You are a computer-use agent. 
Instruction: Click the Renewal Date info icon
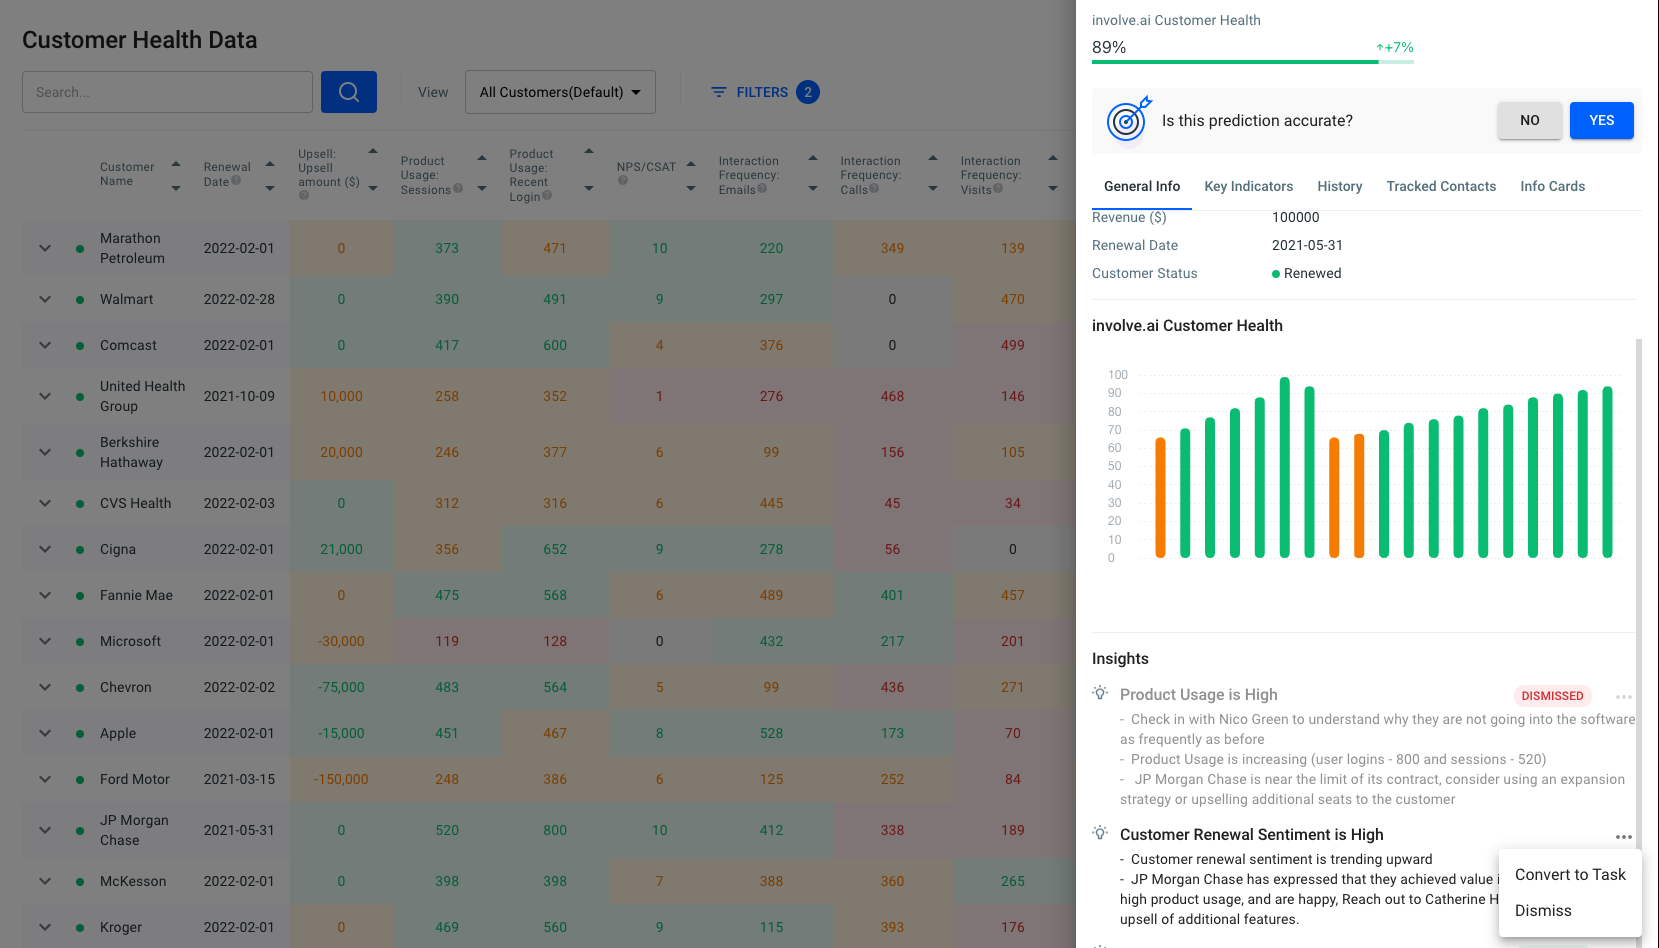point(236,181)
